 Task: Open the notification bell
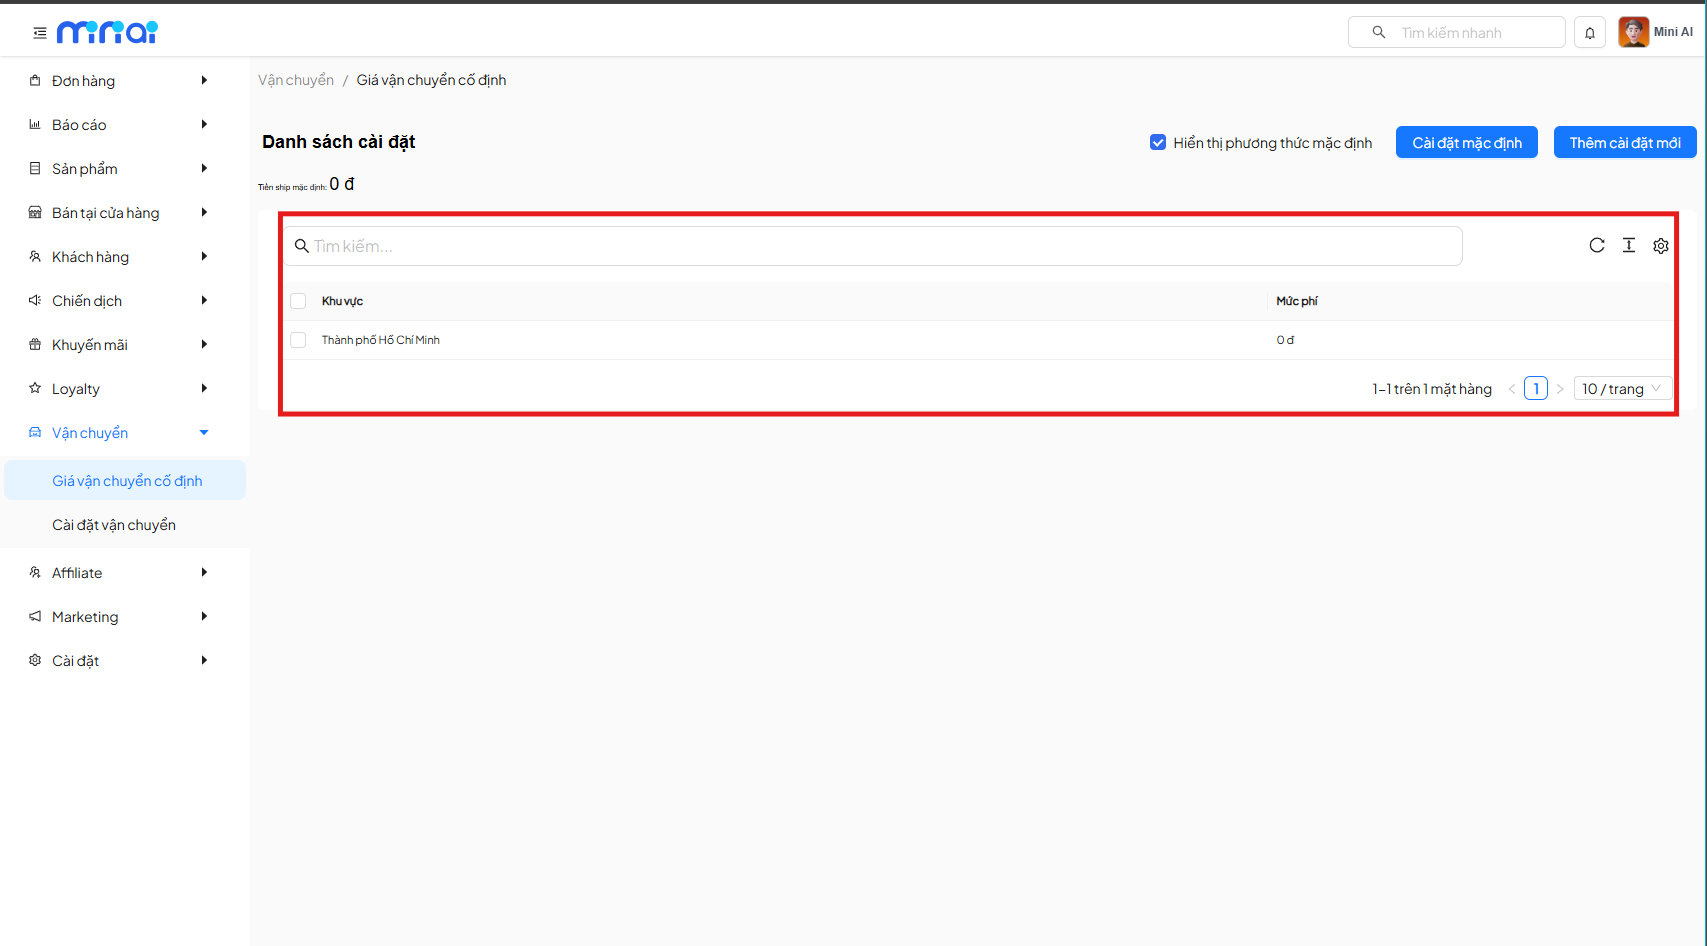coord(1589,33)
